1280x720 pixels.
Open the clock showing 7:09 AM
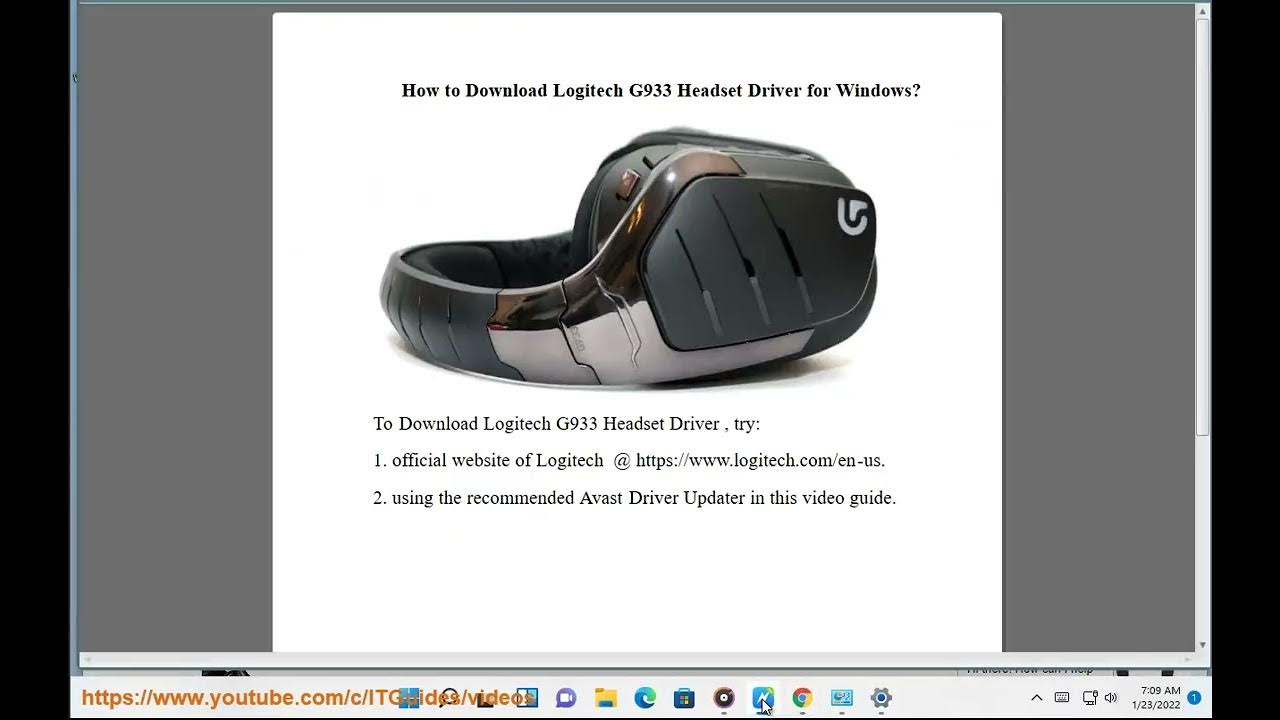[1160, 691]
